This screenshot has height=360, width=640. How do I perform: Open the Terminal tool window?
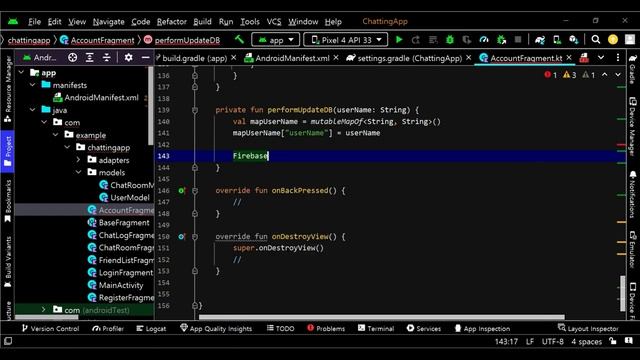(x=376, y=329)
